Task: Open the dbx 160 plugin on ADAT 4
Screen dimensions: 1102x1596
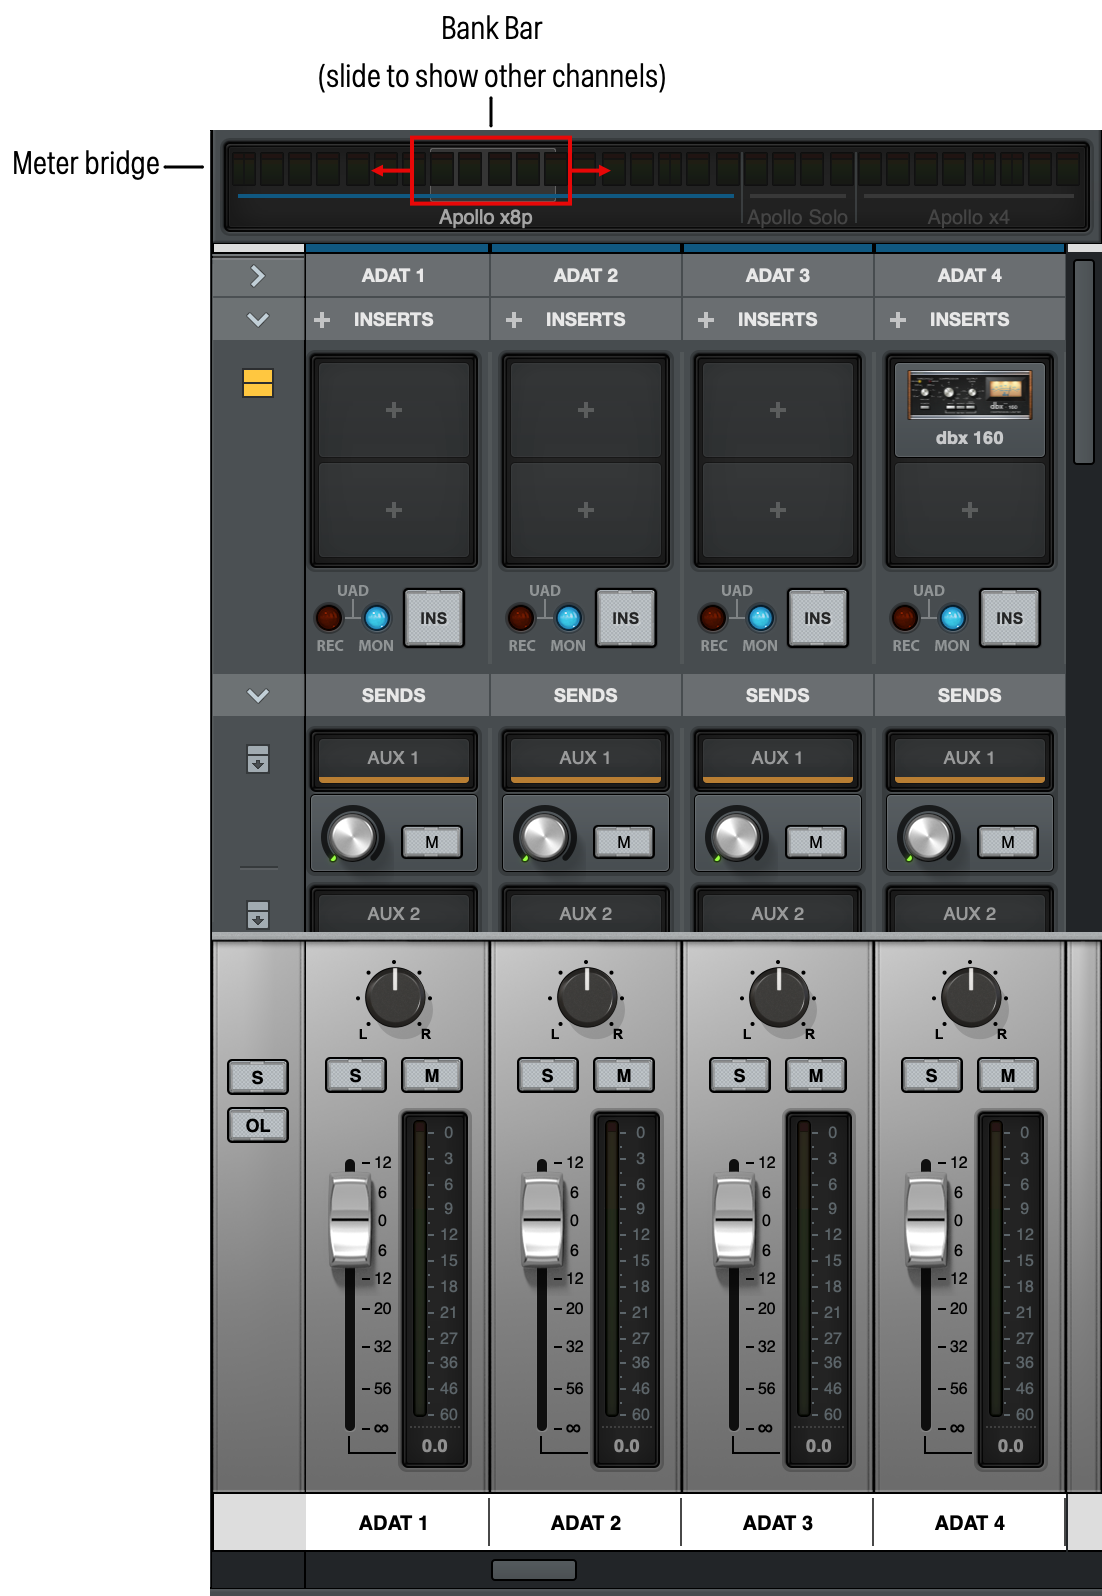Action: 970,410
